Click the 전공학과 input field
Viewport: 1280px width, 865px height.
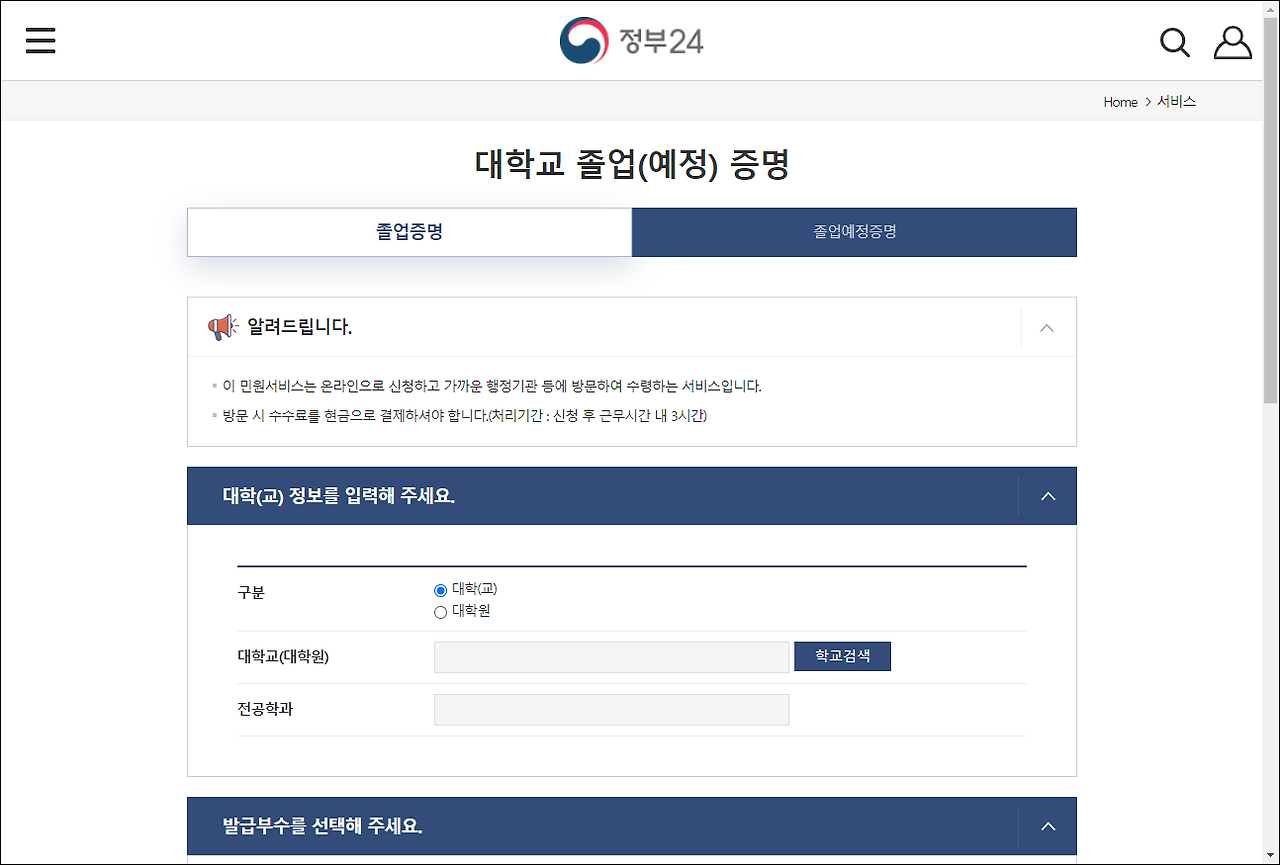[x=611, y=709]
